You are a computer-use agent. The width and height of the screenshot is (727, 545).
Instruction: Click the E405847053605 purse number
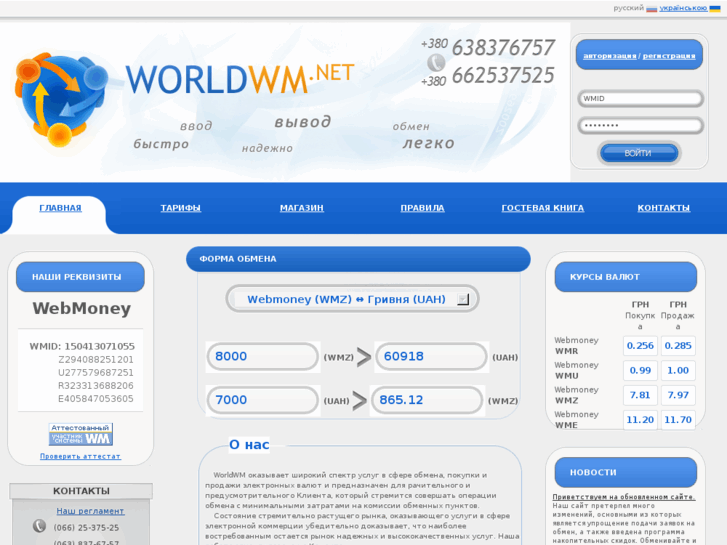pyautogui.click(x=96, y=398)
